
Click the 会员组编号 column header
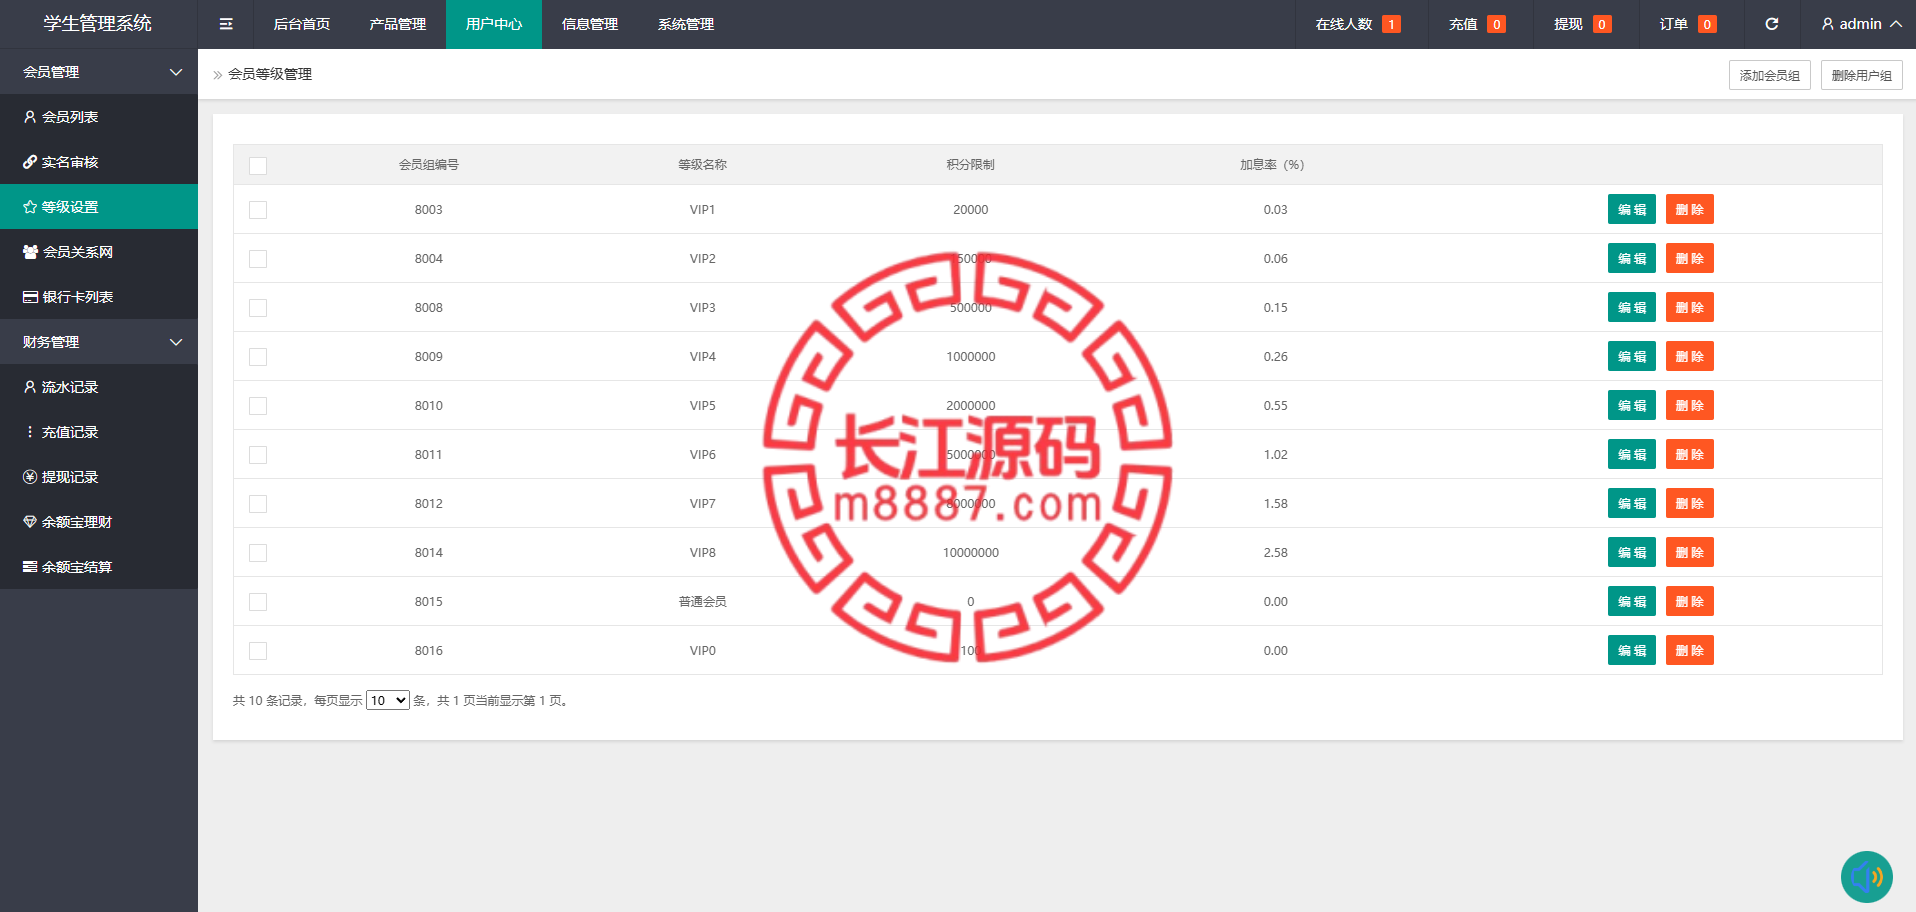[x=429, y=165]
